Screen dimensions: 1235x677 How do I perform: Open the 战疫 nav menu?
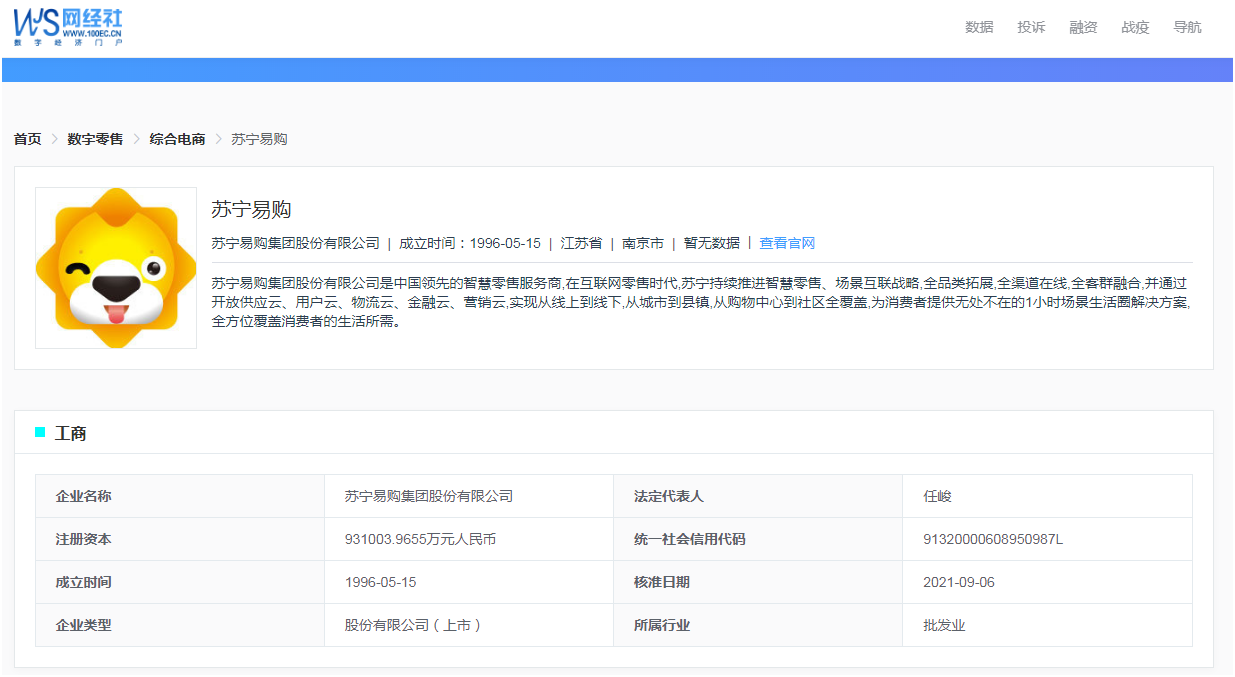click(1135, 27)
